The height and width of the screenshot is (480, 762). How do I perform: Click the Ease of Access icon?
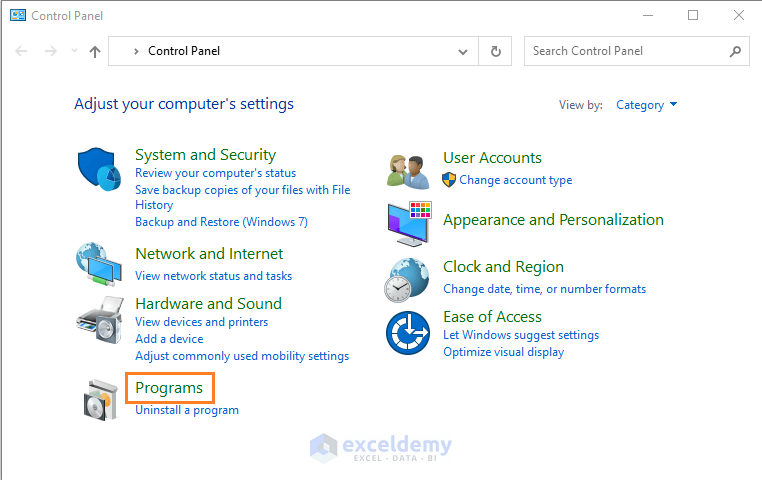click(408, 332)
